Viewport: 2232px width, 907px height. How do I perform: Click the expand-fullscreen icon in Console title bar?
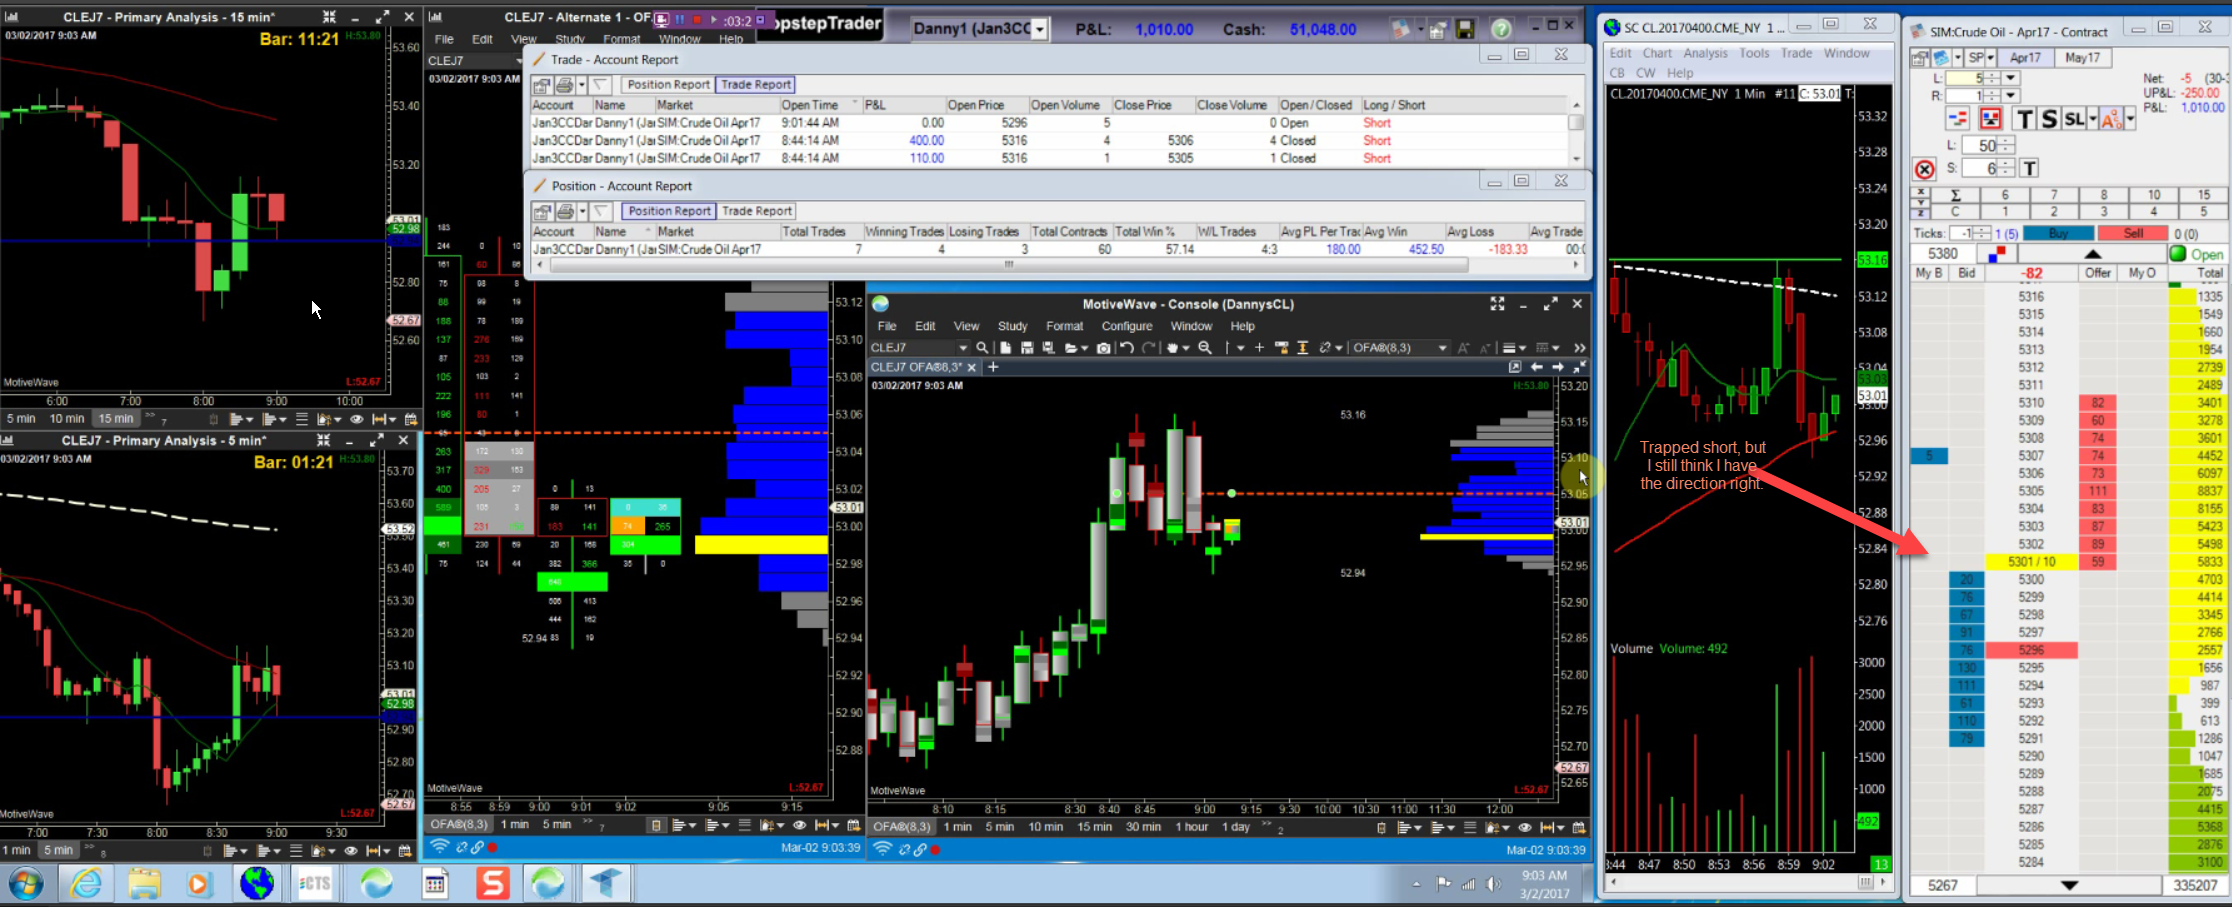(x=1497, y=304)
